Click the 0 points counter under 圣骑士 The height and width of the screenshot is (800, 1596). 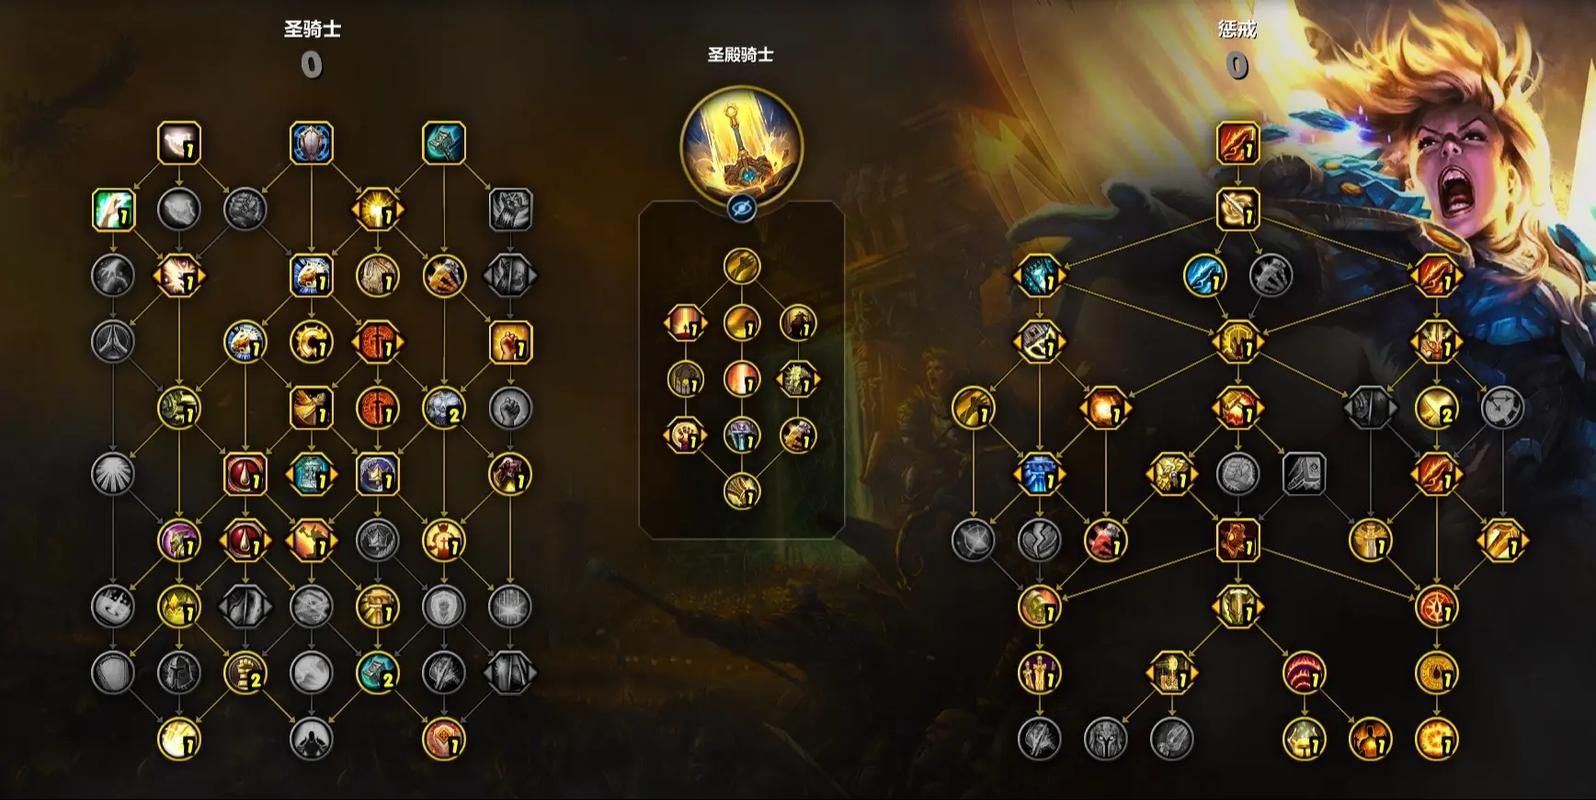point(312,65)
